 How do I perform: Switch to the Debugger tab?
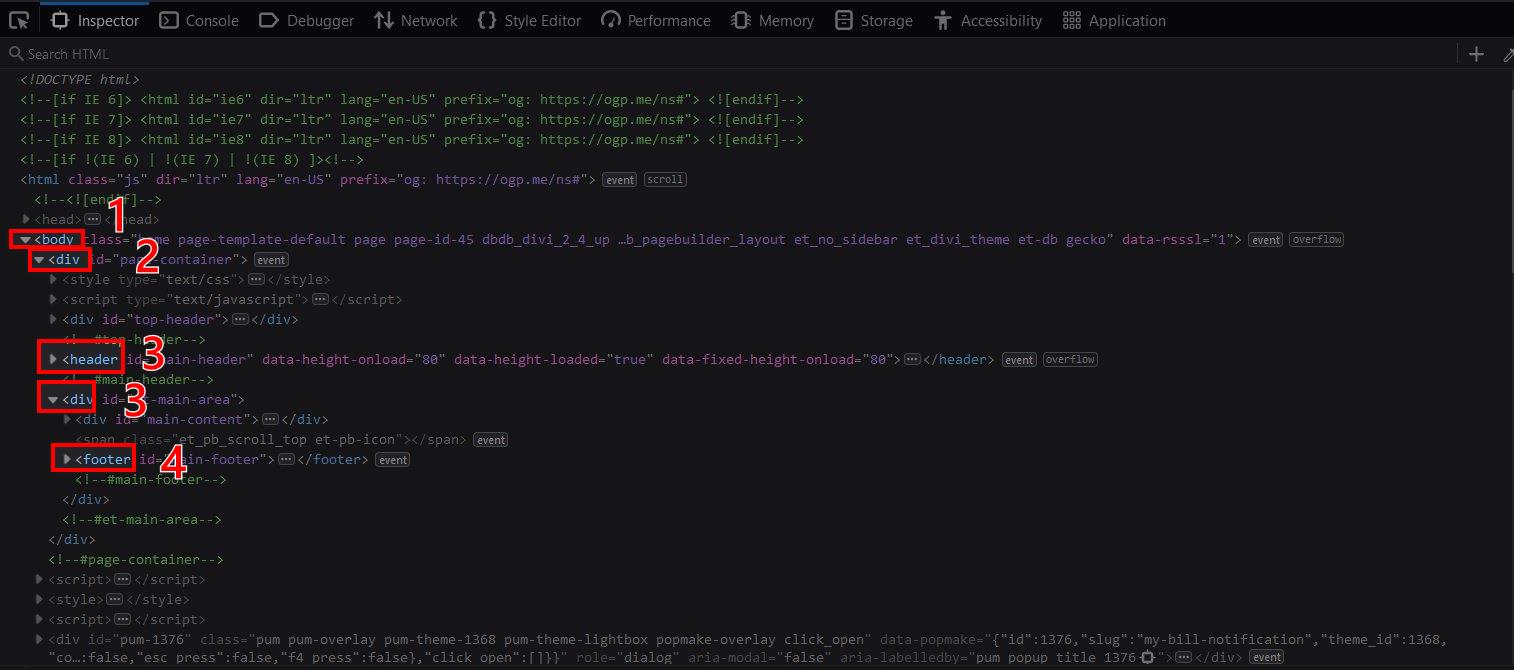click(x=306, y=20)
